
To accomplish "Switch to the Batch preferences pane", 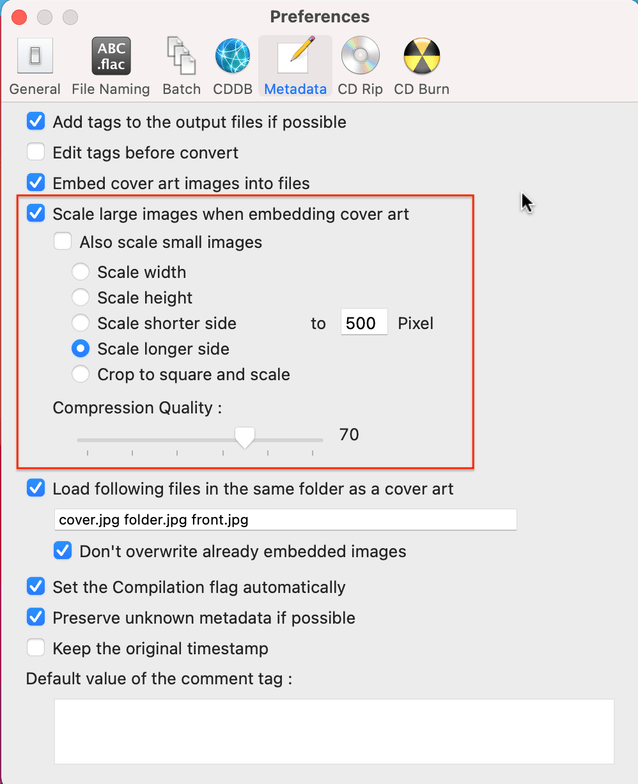I will pos(181,66).
